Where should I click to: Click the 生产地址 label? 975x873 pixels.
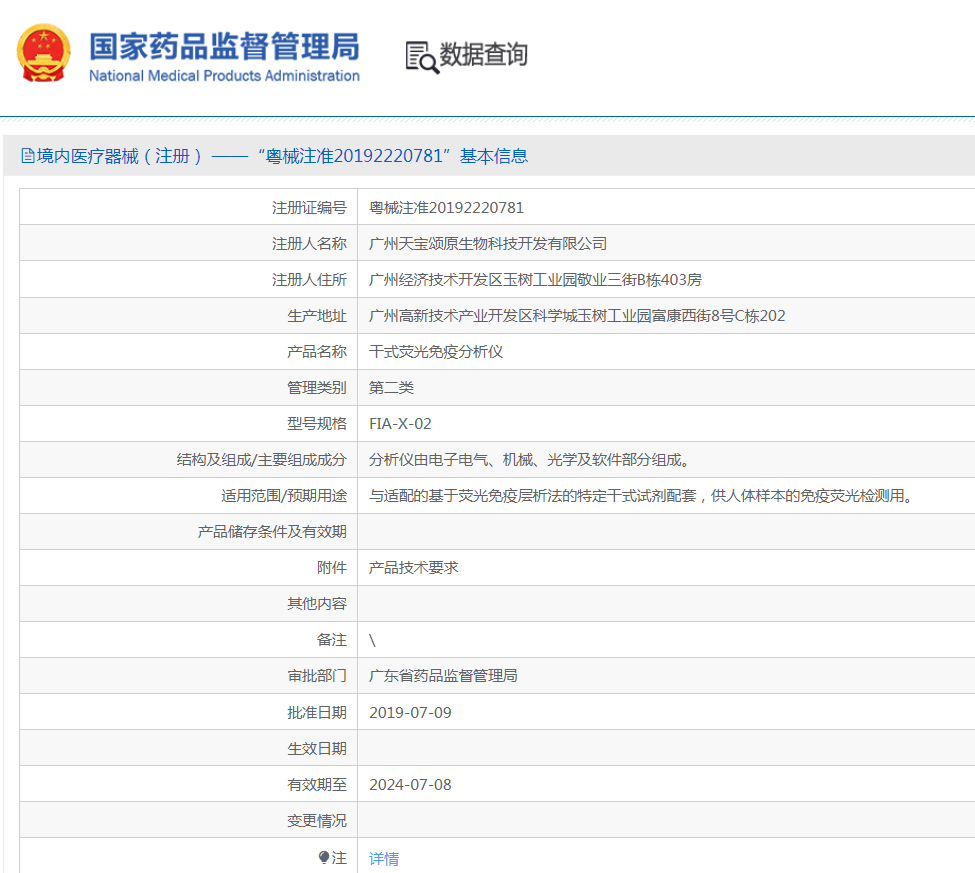(x=317, y=316)
